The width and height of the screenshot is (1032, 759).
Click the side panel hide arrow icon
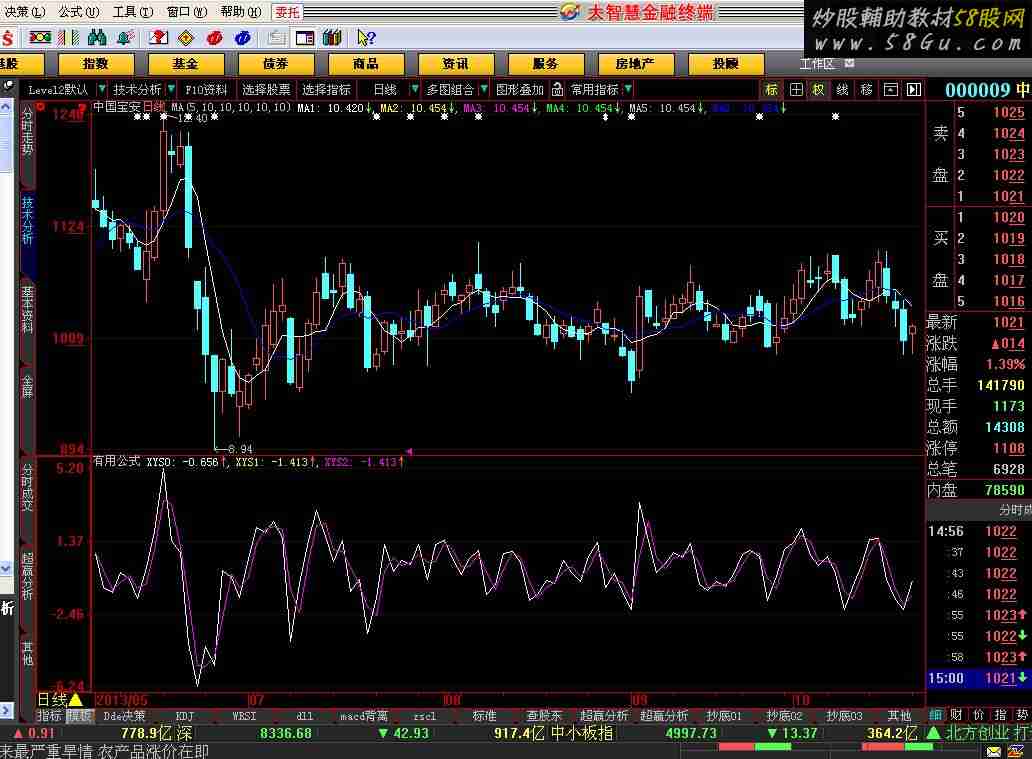[x=914, y=89]
